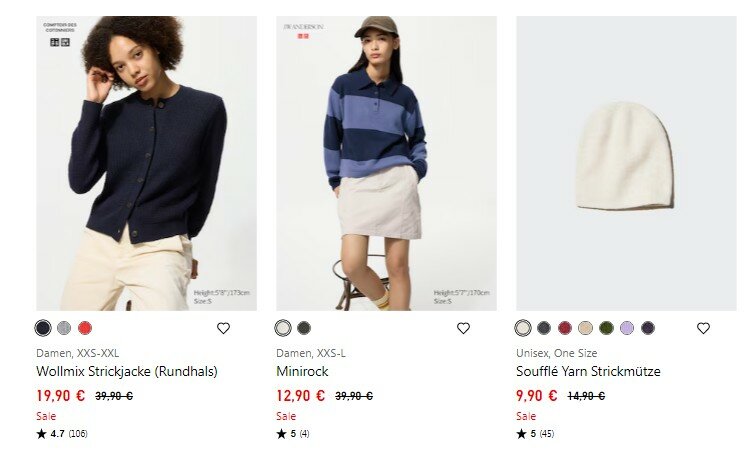Viewport: 749px width, 462px height.
Task: Choose dark olive swatch for Minirock
Action: pos(304,328)
